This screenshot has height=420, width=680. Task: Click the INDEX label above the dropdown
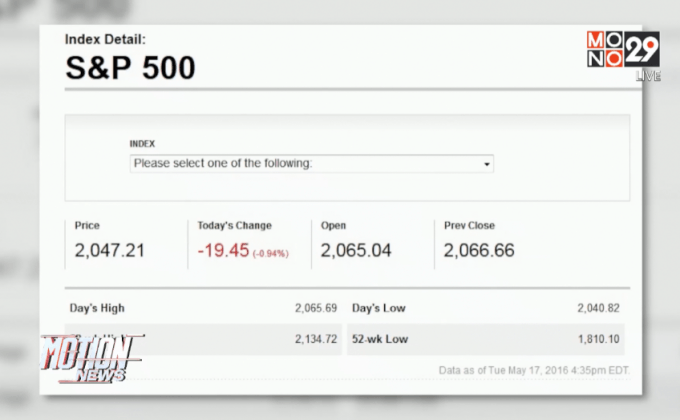pyautogui.click(x=142, y=144)
